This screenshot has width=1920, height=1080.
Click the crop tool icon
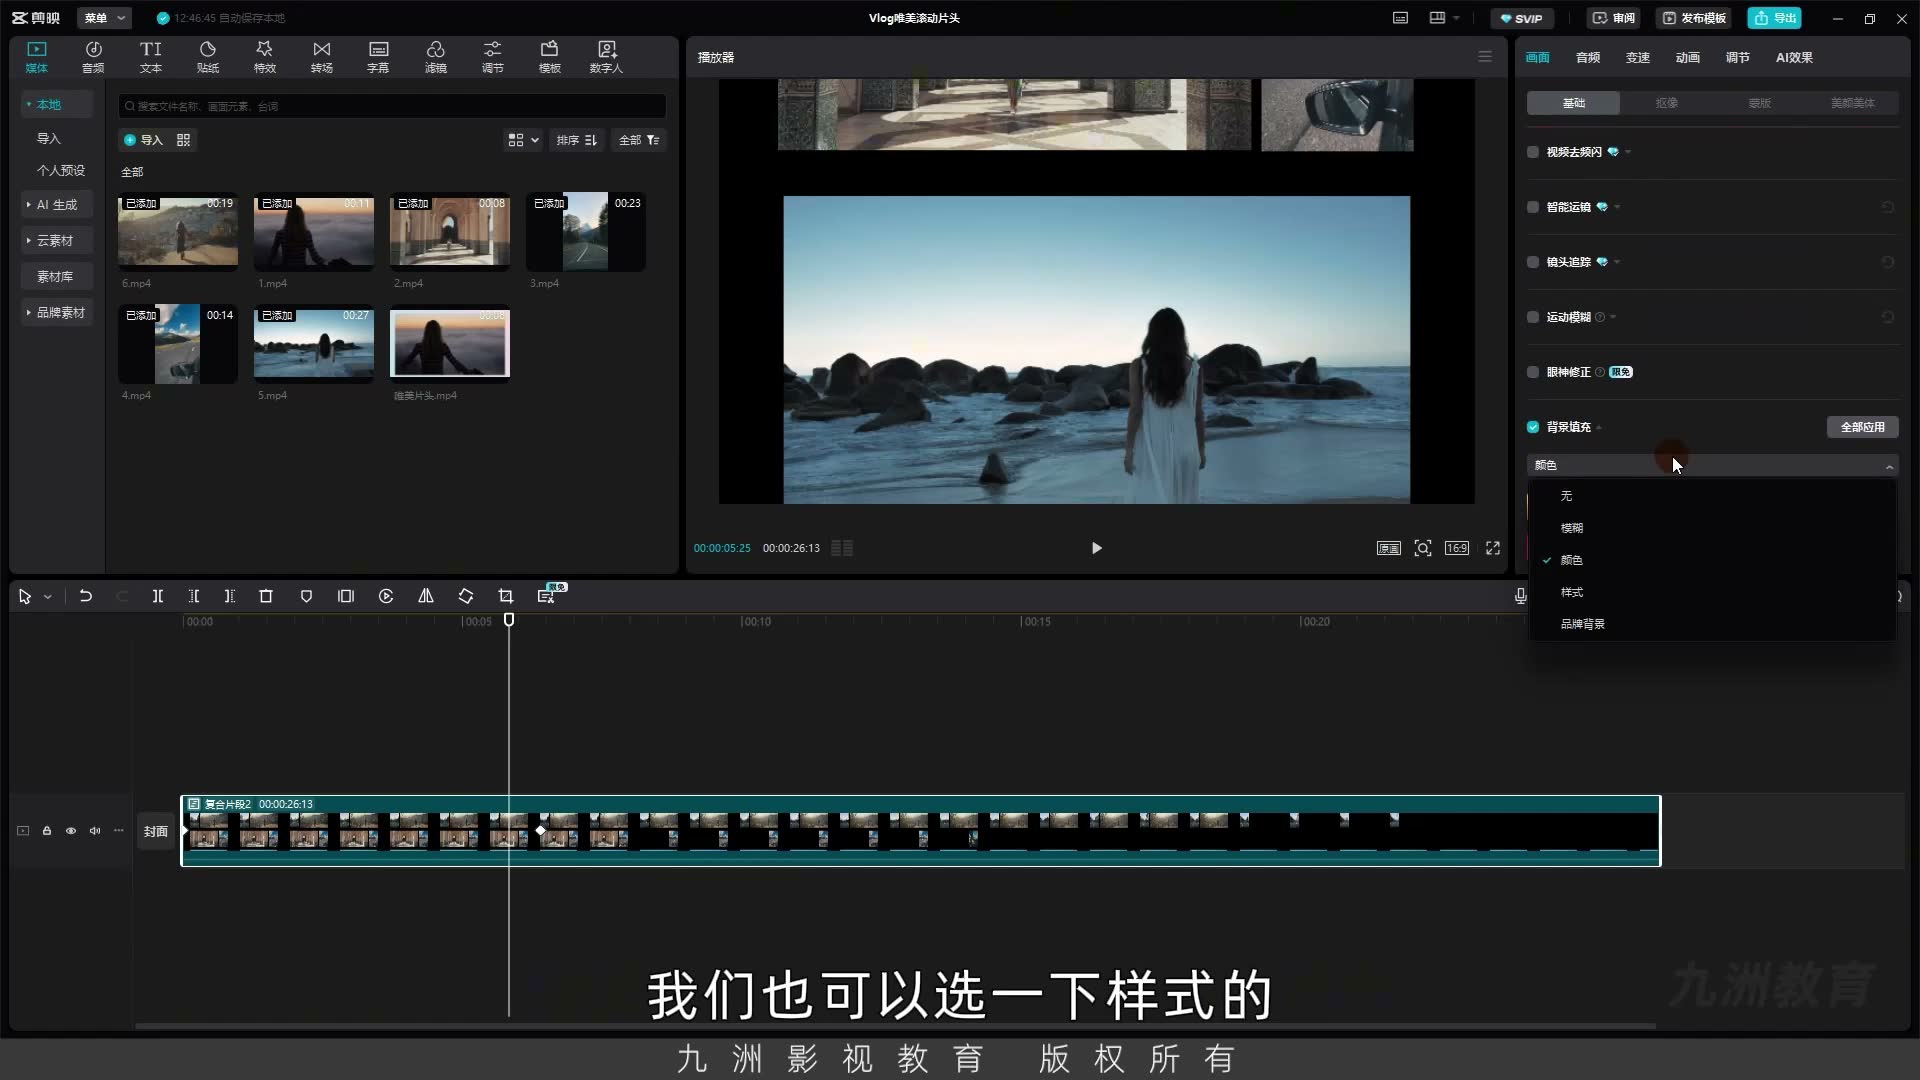(x=506, y=596)
